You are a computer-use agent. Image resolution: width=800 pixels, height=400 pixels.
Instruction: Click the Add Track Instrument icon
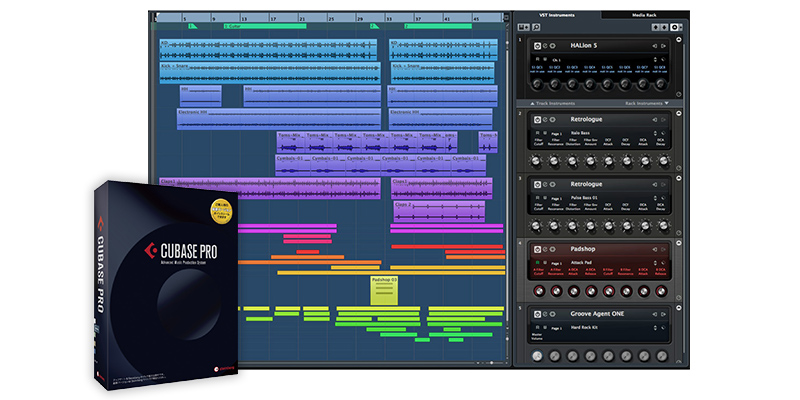[523, 27]
